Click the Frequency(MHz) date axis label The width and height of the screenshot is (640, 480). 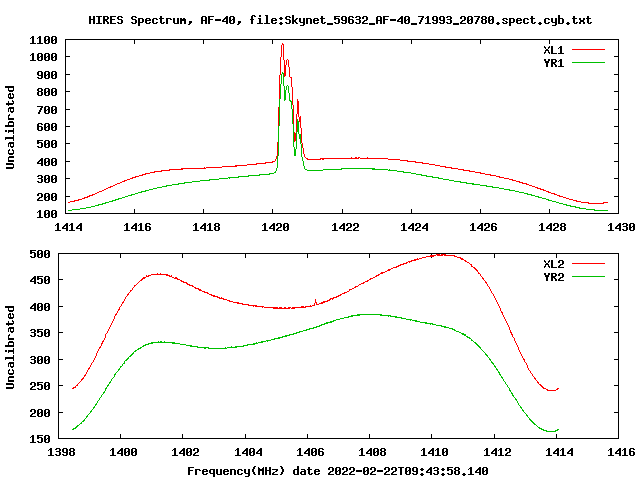(x=338, y=471)
